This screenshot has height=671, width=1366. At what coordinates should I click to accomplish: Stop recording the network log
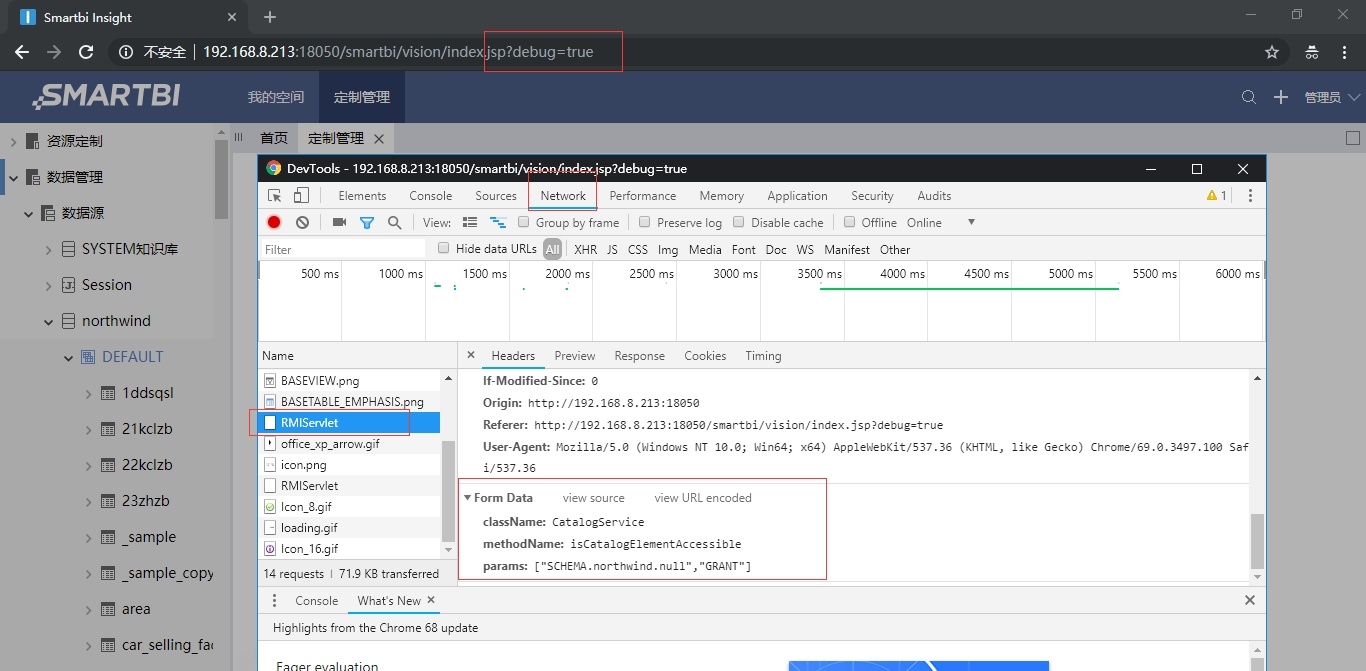pyautogui.click(x=274, y=222)
